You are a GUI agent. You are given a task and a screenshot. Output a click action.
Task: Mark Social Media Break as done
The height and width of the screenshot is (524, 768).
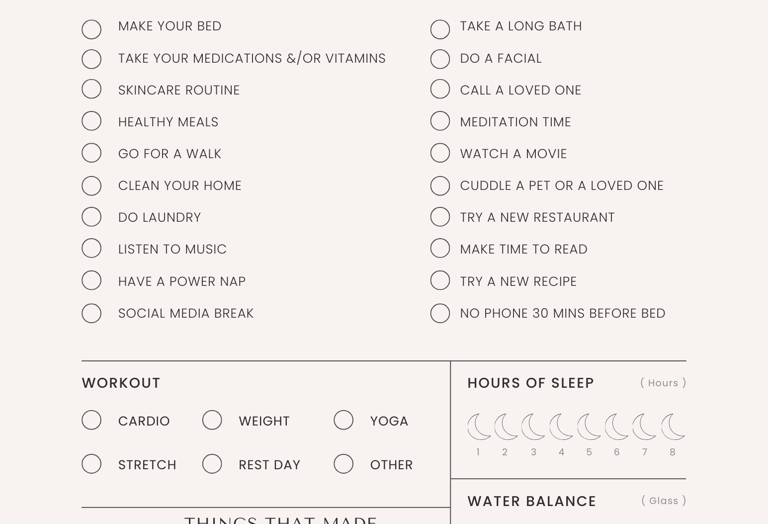(92, 313)
